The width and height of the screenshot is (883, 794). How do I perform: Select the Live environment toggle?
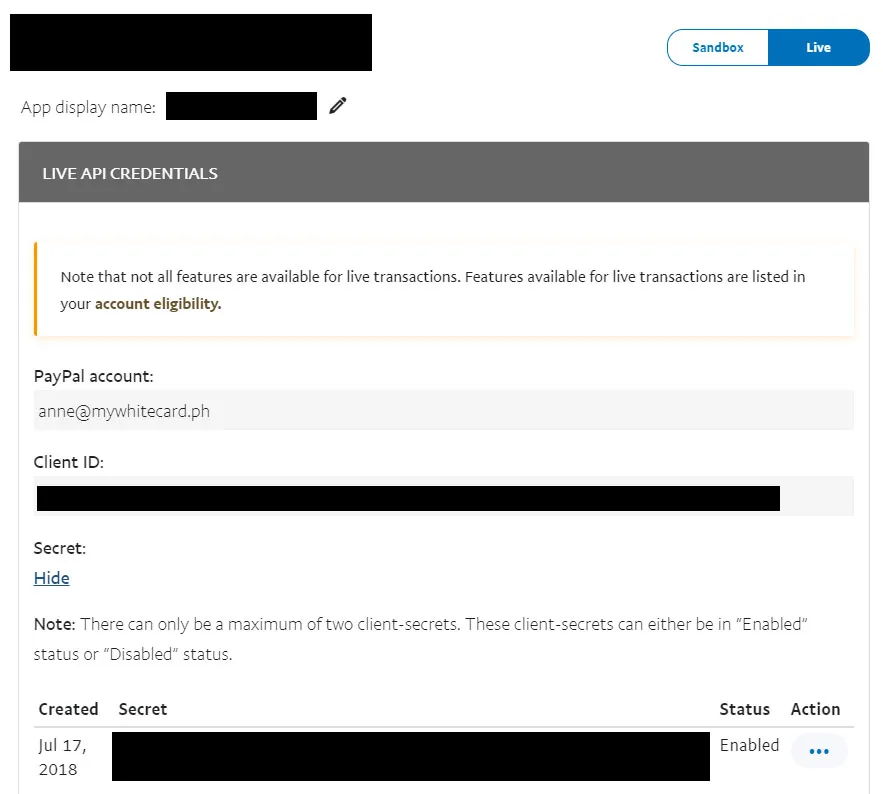click(818, 47)
